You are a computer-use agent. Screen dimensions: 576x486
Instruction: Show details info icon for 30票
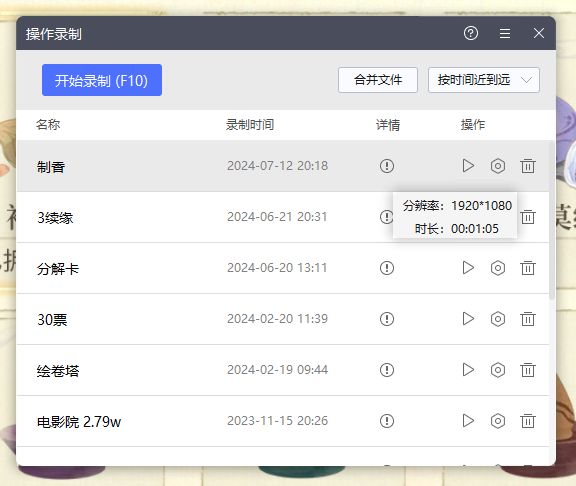pyautogui.click(x=387, y=319)
